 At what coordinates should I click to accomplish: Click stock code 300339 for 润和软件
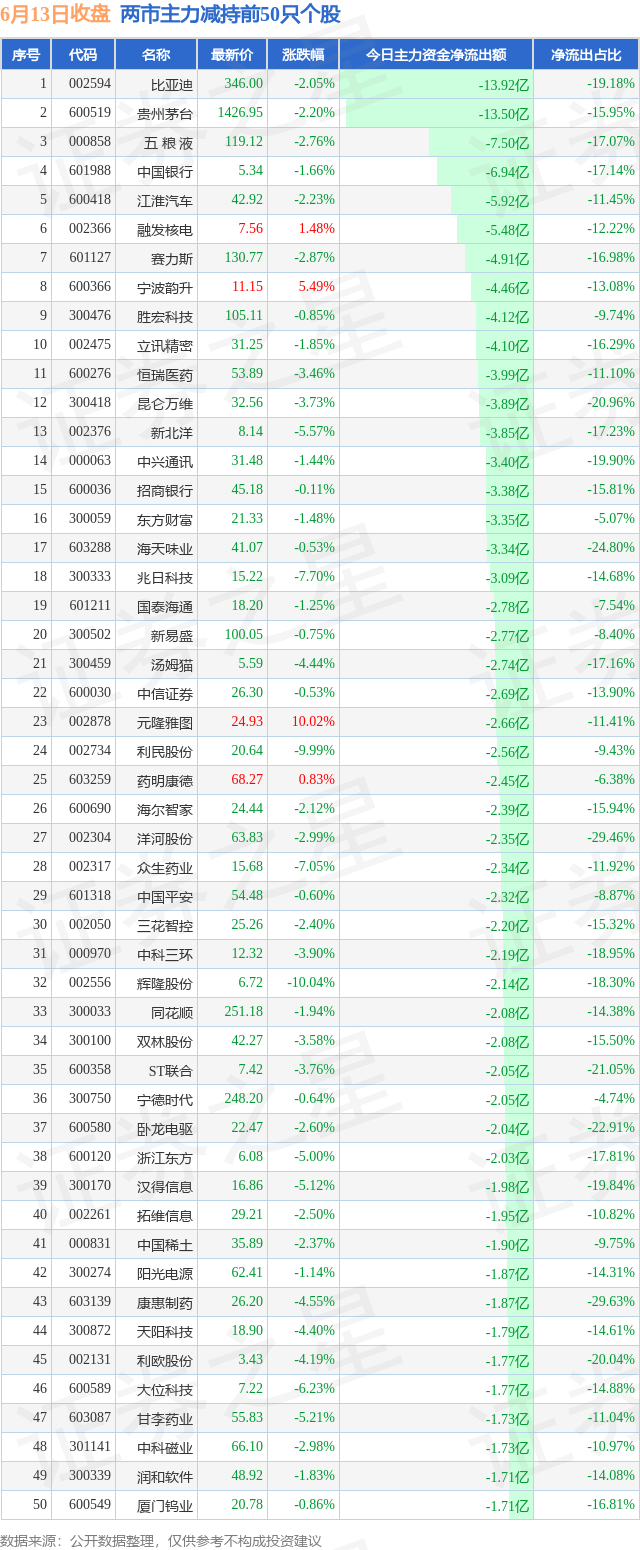point(90,1476)
